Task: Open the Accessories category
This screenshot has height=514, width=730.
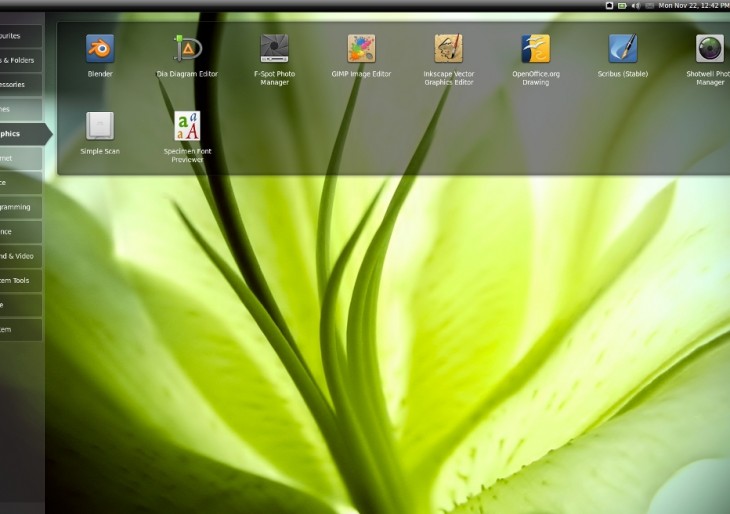Action: tap(20, 85)
